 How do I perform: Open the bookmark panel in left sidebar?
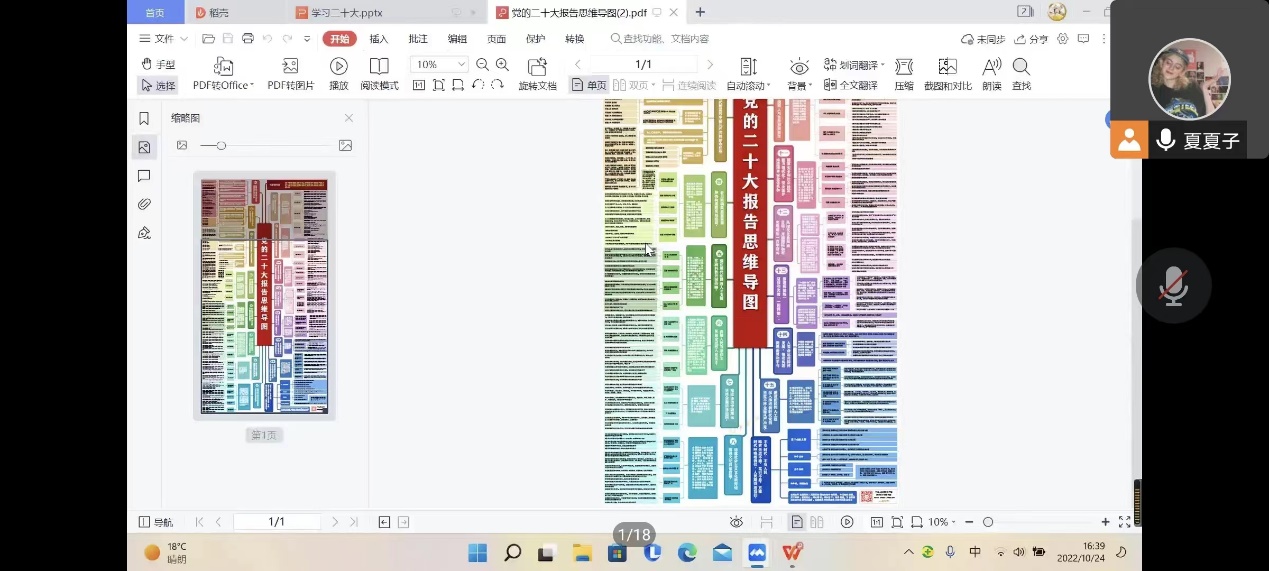coord(144,118)
